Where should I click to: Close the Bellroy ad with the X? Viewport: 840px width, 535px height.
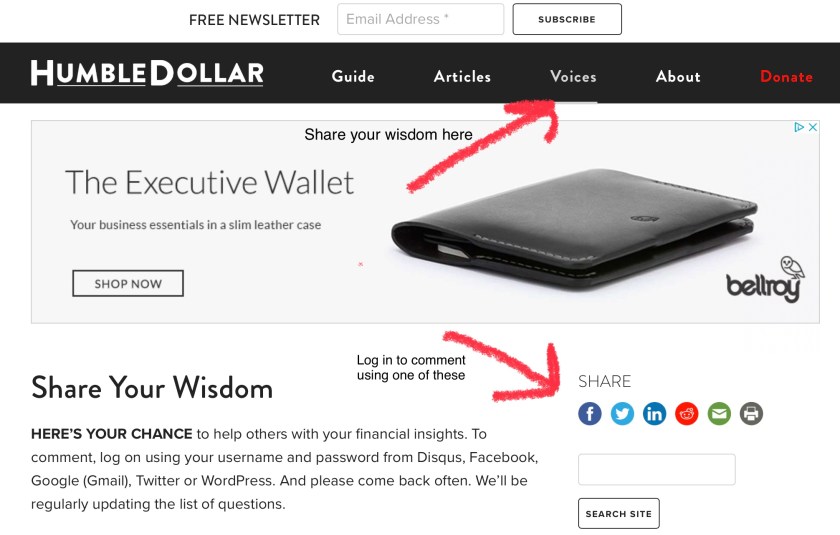pos(813,127)
